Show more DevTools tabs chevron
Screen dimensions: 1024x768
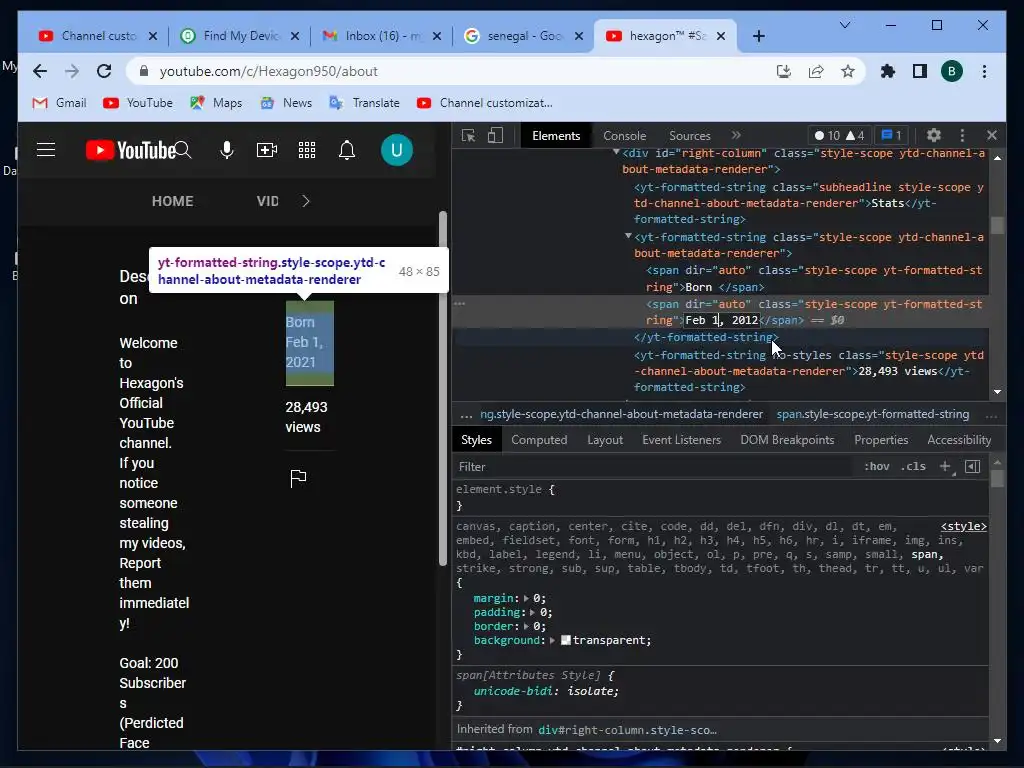point(736,135)
